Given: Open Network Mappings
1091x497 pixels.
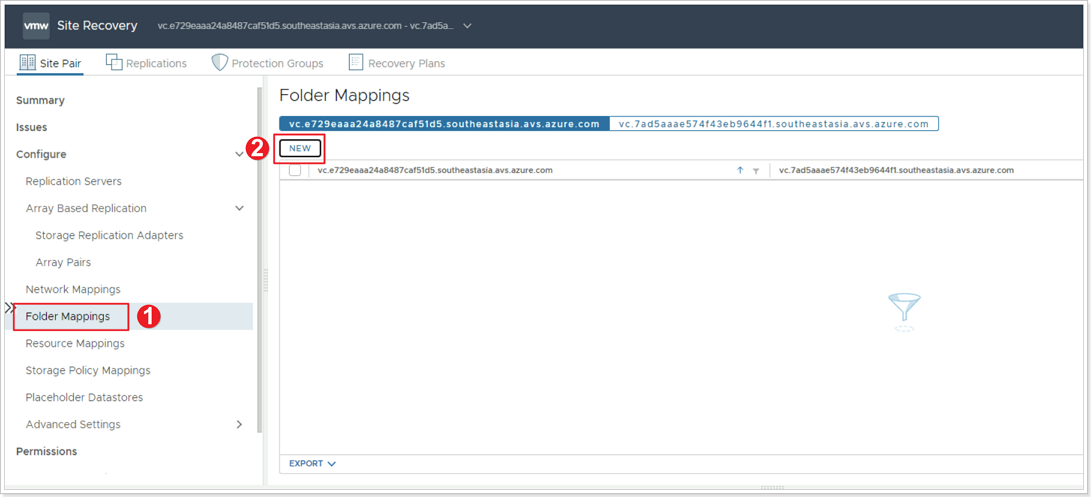Looking at the screenshot, I should point(73,289).
